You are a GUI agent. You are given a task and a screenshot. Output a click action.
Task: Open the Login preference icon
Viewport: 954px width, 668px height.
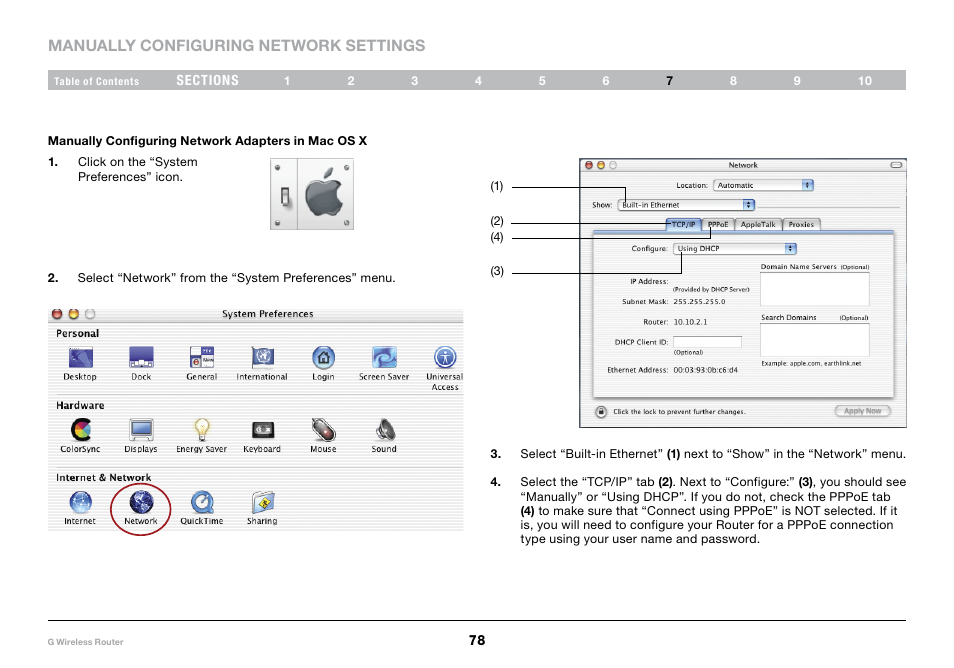[x=324, y=358]
